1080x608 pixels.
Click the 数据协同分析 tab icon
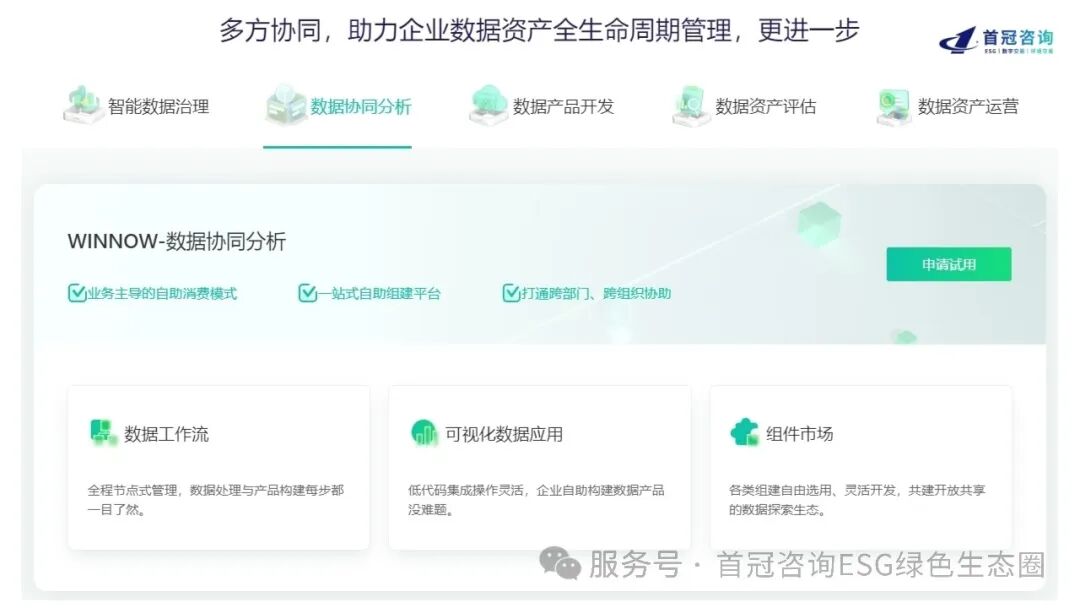click(x=285, y=105)
